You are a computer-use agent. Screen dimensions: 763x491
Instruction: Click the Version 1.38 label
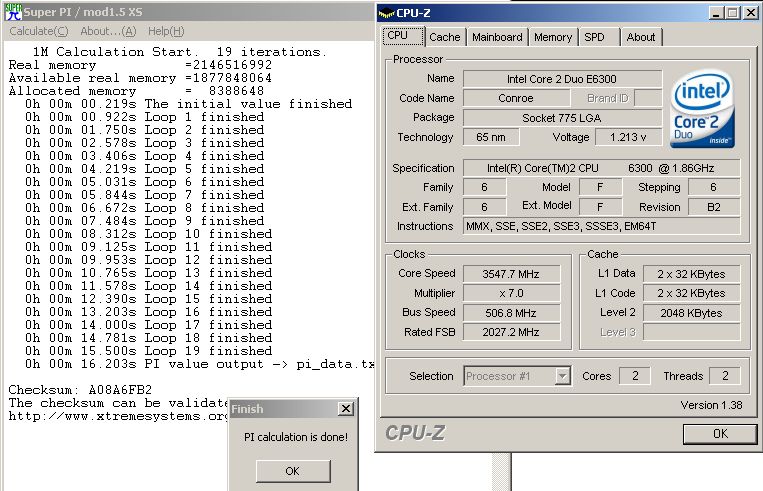[711, 405]
